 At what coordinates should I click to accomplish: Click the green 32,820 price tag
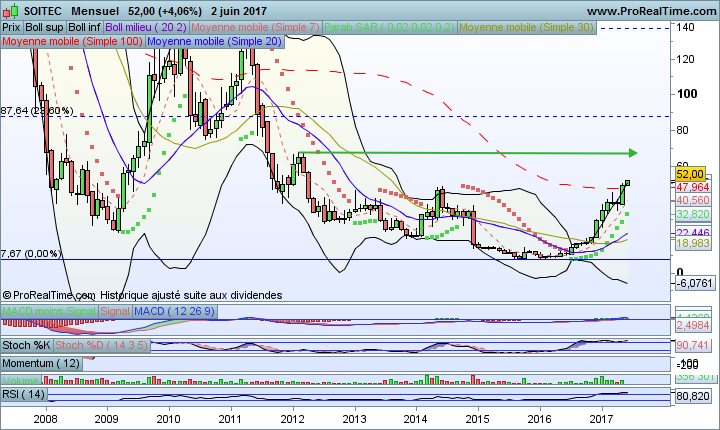coord(693,215)
